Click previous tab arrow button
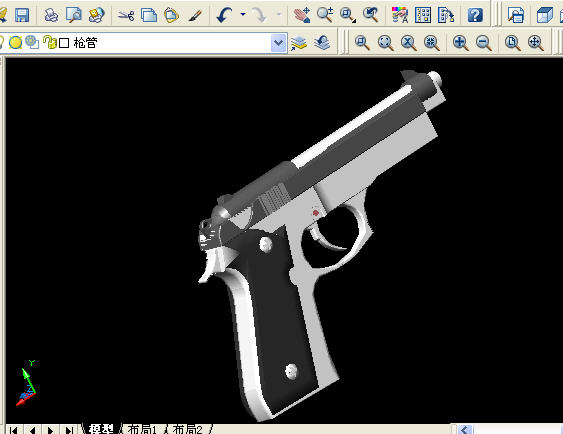This screenshot has width=563, height=434. [32, 430]
